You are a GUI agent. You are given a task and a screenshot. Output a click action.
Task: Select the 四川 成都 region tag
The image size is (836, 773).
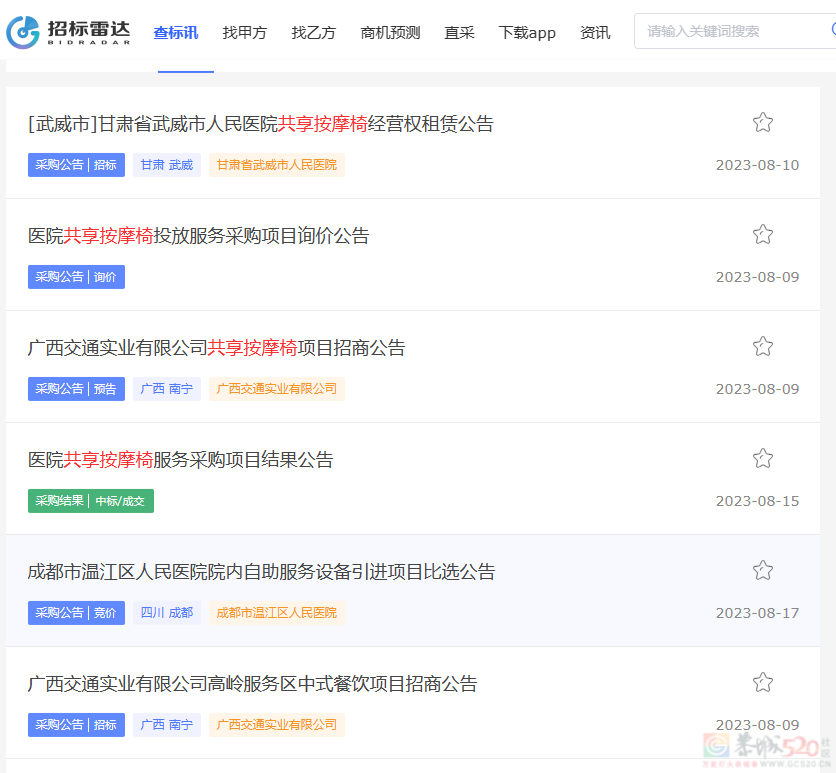[167, 613]
